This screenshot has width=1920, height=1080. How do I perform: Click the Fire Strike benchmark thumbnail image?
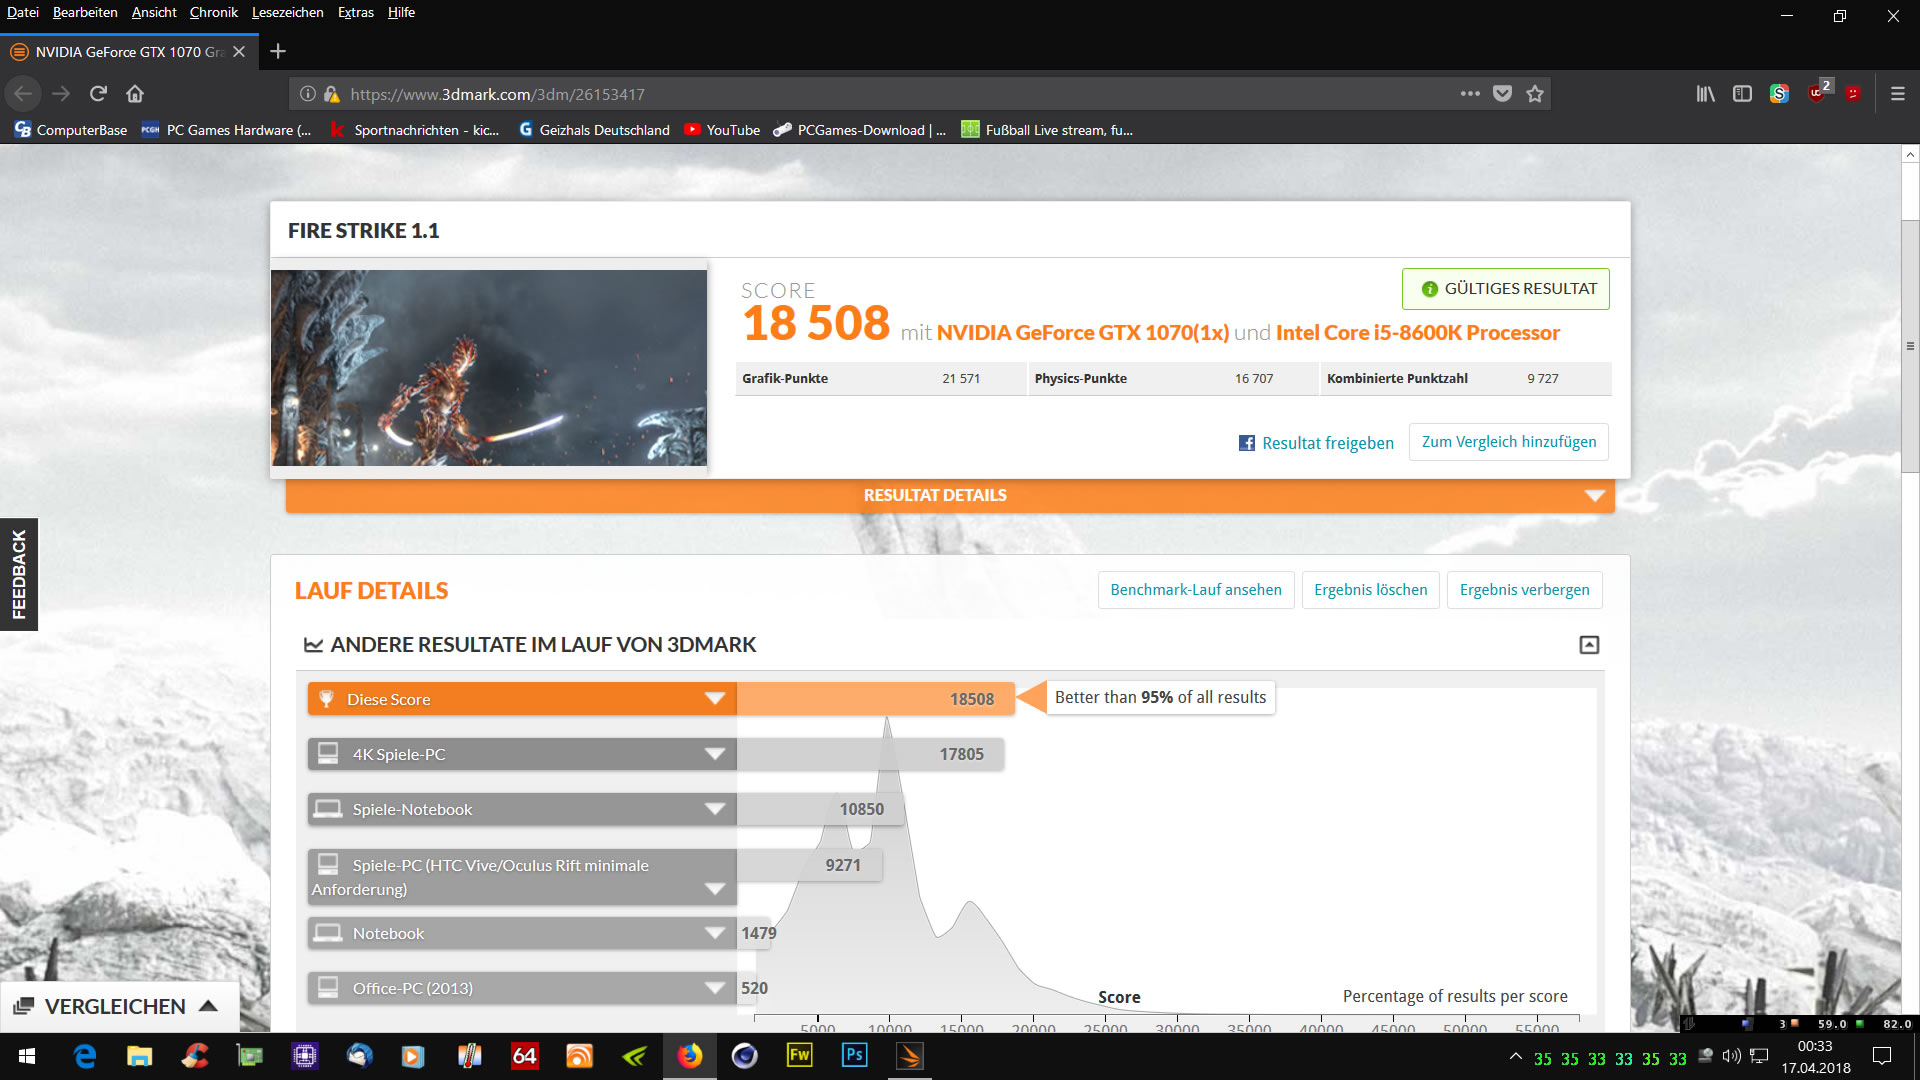(488, 367)
